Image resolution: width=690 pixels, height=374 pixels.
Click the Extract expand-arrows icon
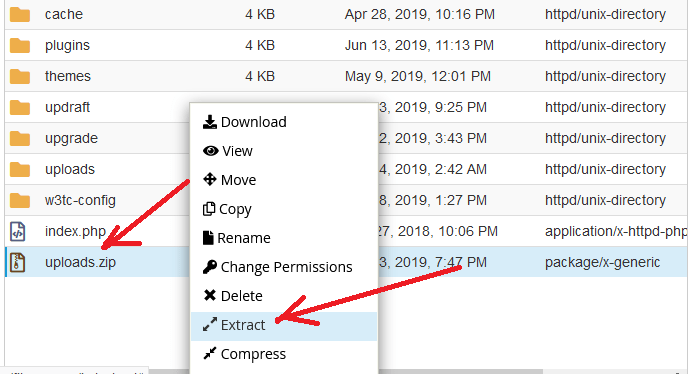210,325
